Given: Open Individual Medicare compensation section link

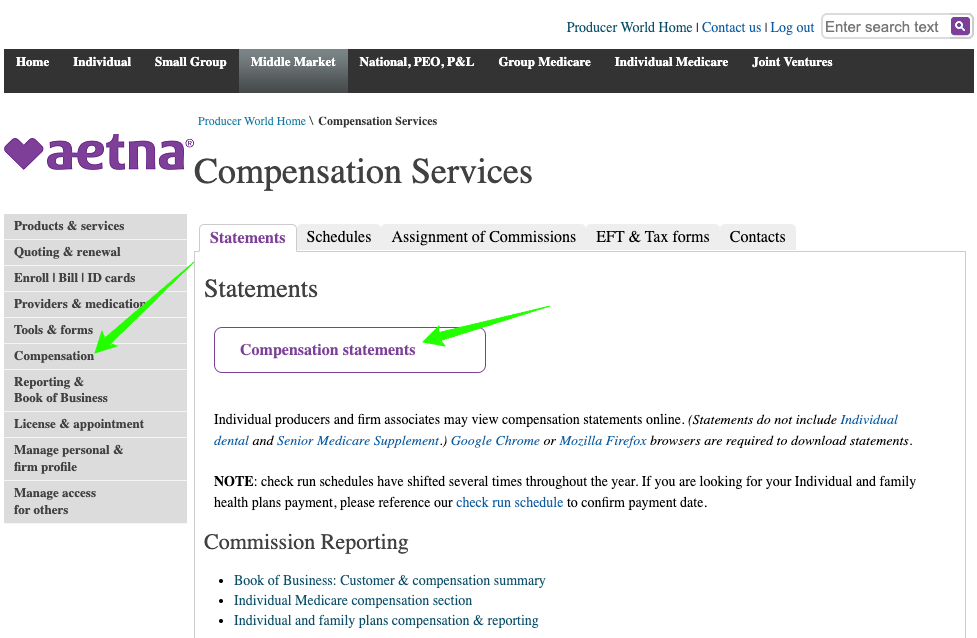Looking at the screenshot, I should pos(353,601).
